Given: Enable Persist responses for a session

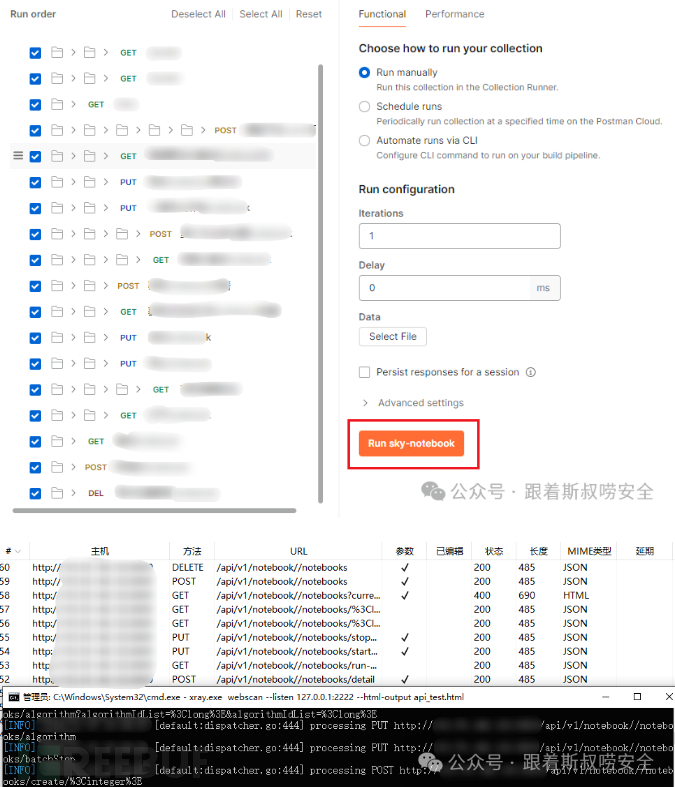Looking at the screenshot, I should [x=365, y=372].
